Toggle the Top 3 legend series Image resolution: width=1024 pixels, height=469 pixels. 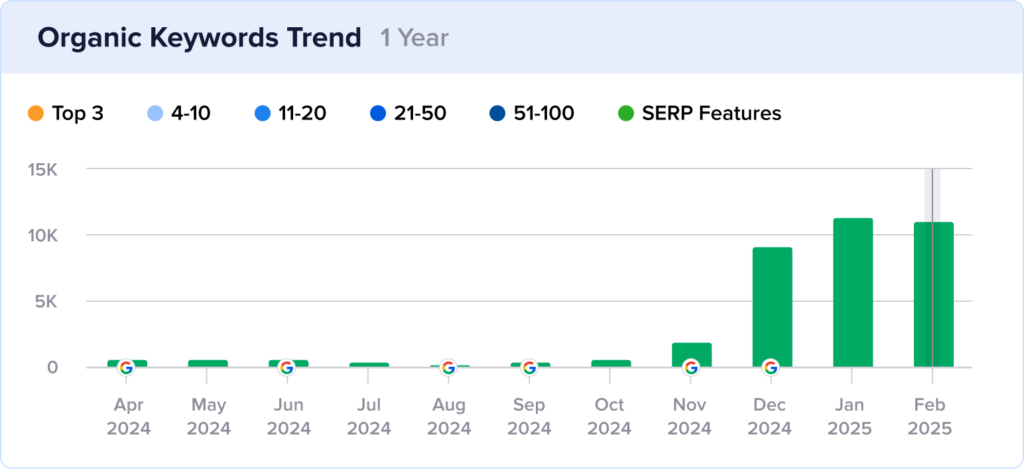pos(65,114)
